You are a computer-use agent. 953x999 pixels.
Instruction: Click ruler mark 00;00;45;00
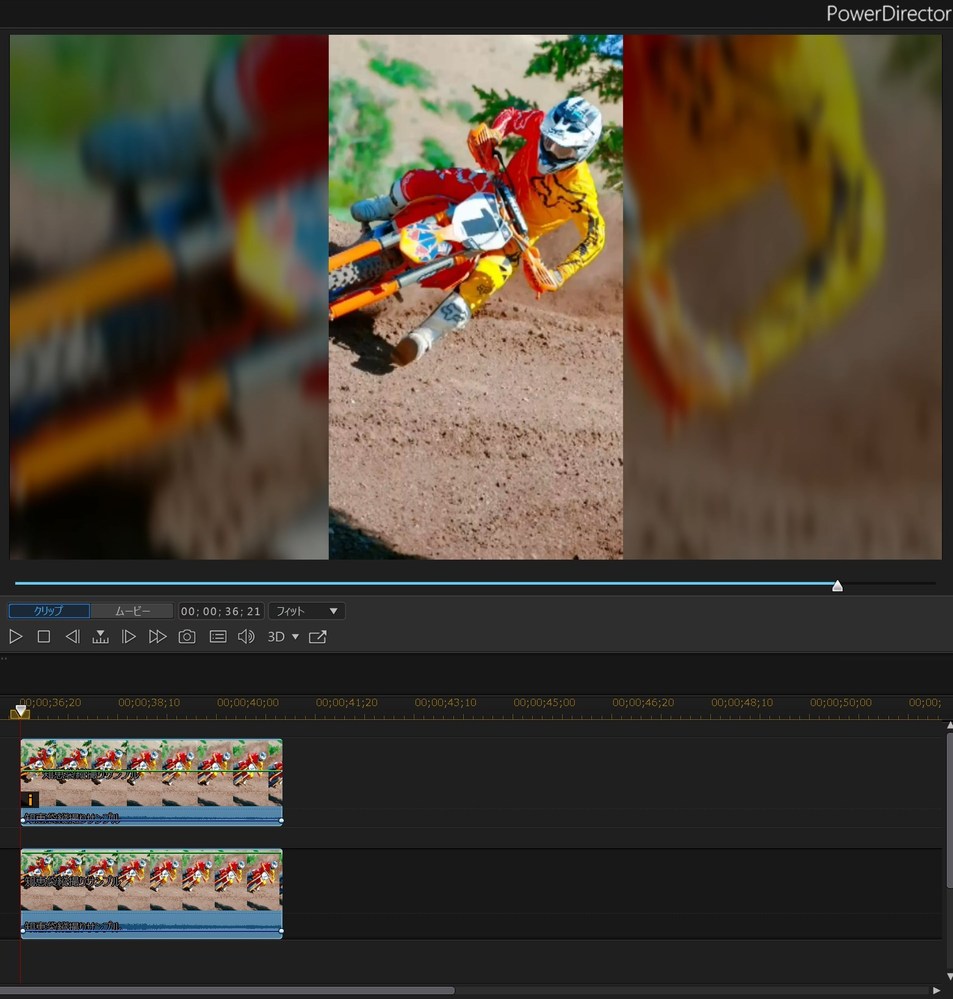click(x=544, y=702)
